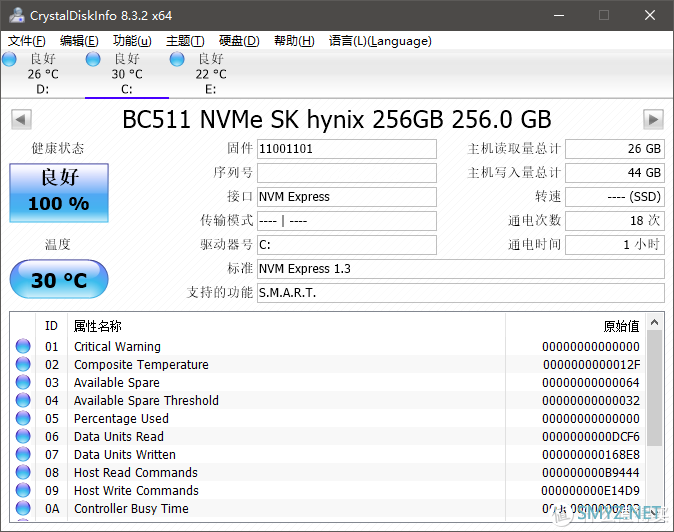Screen dimensions: 674x532
Task: Click the status orb for Critical Warning
Action: pos(23,346)
